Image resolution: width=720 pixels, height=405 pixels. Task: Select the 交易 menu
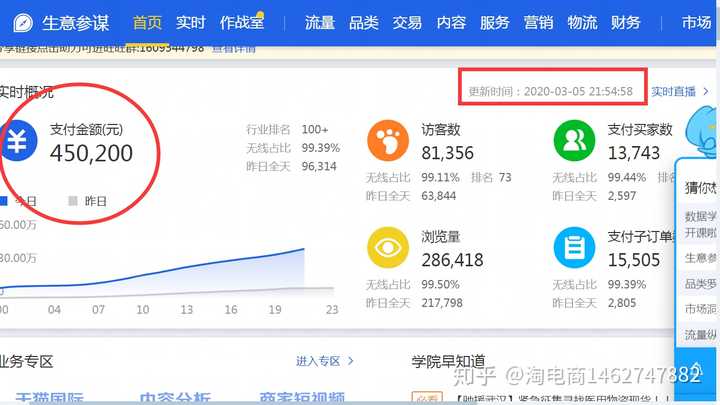point(407,22)
